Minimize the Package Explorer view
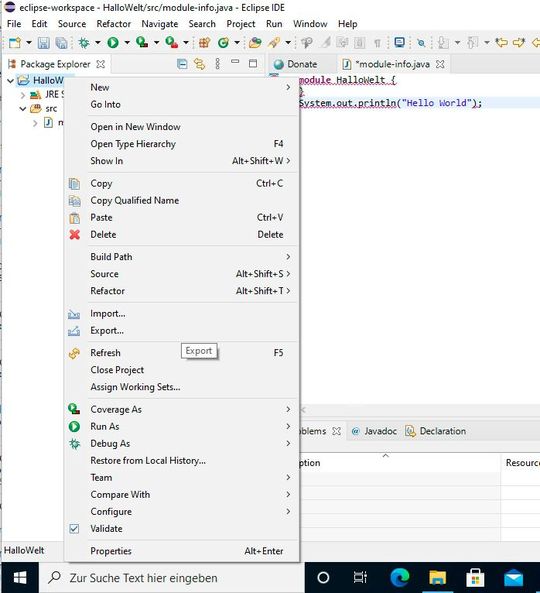This screenshot has height=593, width=540. [235, 61]
